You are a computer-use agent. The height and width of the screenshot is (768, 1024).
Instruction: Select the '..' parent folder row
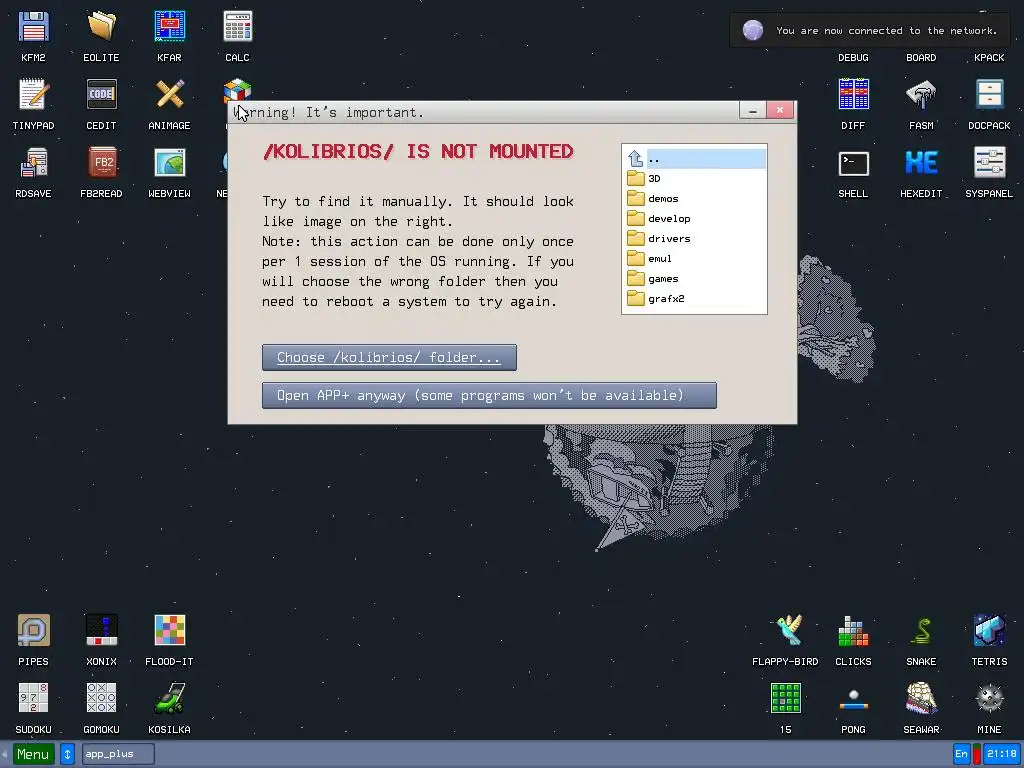pos(695,159)
